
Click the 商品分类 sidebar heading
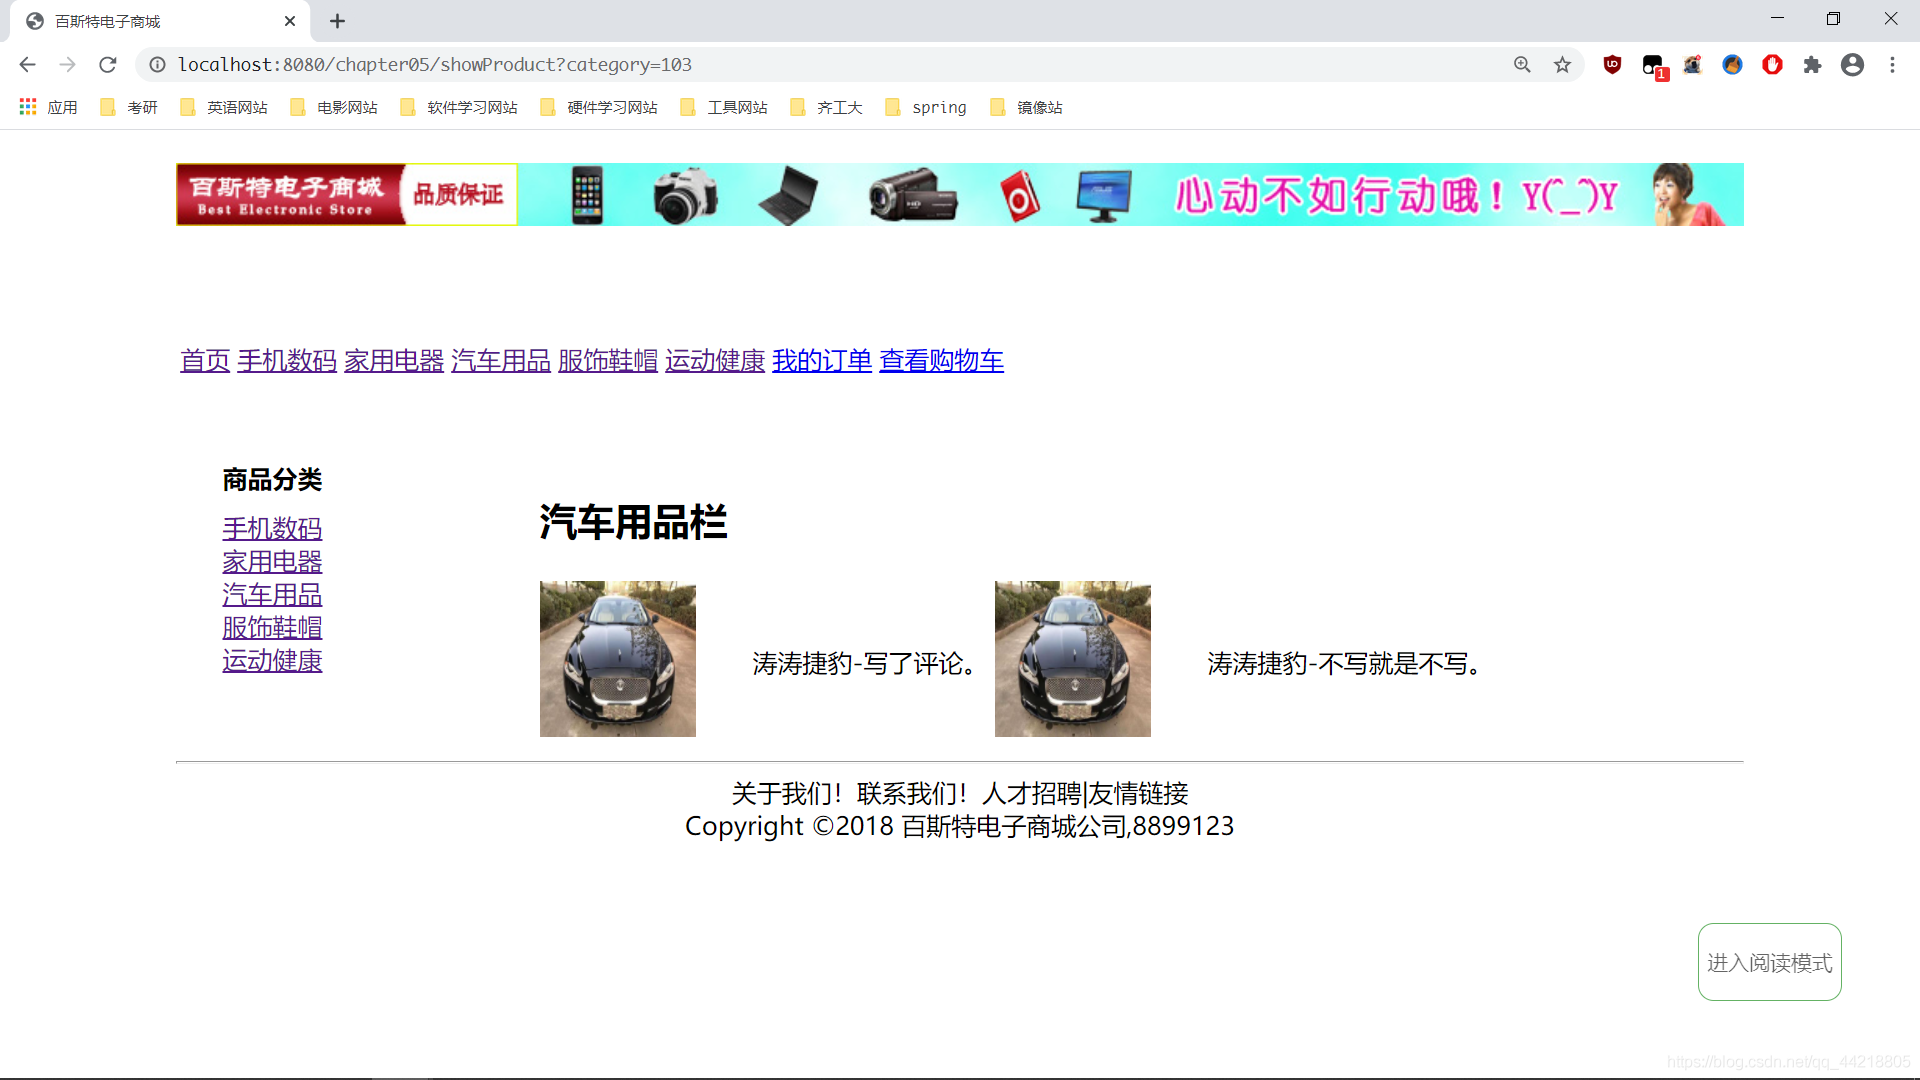[272, 480]
